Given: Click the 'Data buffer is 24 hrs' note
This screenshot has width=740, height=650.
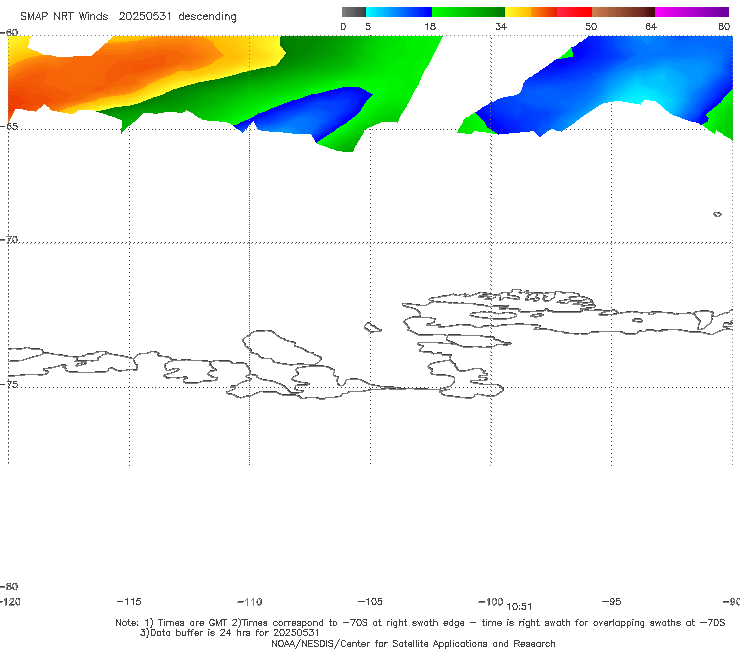Looking at the screenshot, I should pos(230,633).
